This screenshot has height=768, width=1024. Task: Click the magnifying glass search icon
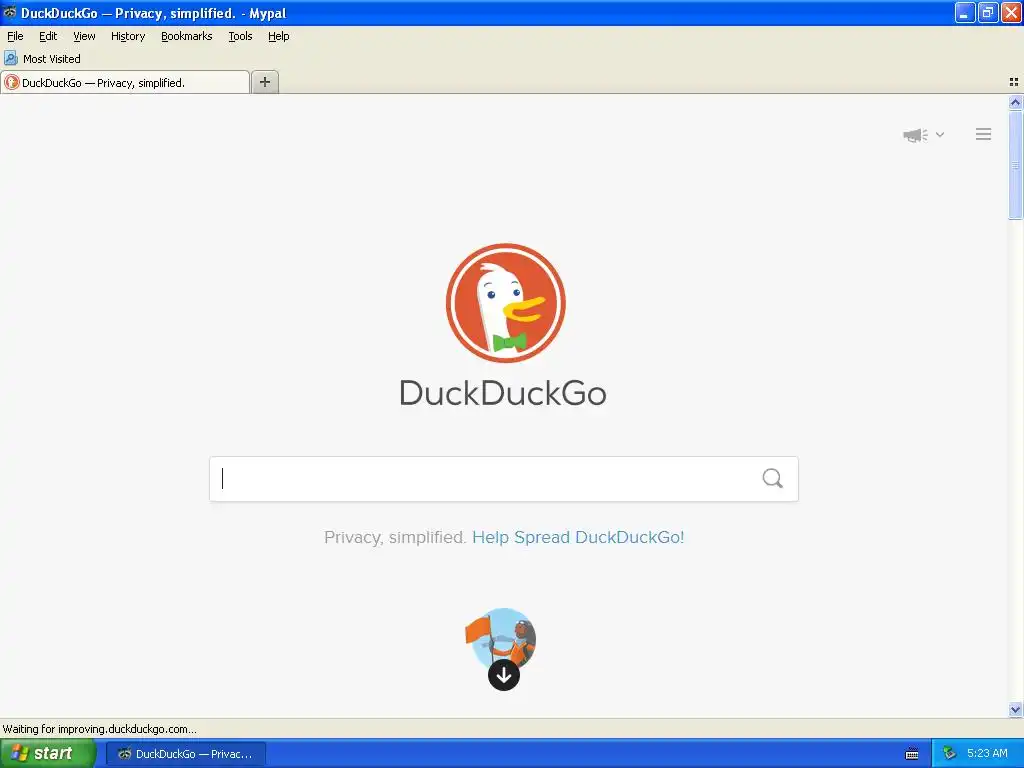[772, 479]
